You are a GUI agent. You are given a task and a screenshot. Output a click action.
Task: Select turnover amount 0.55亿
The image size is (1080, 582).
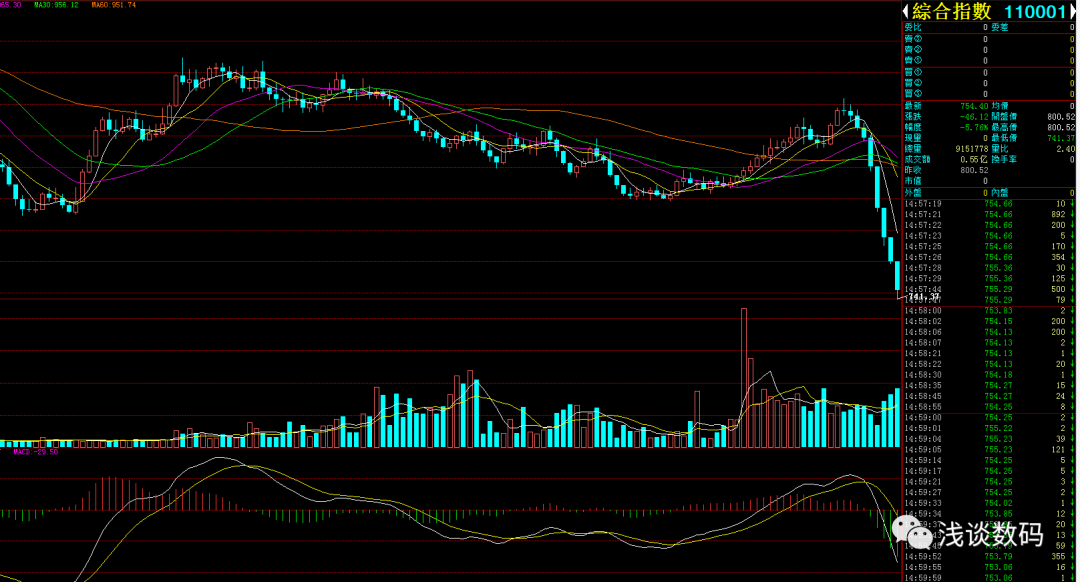(974, 160)
